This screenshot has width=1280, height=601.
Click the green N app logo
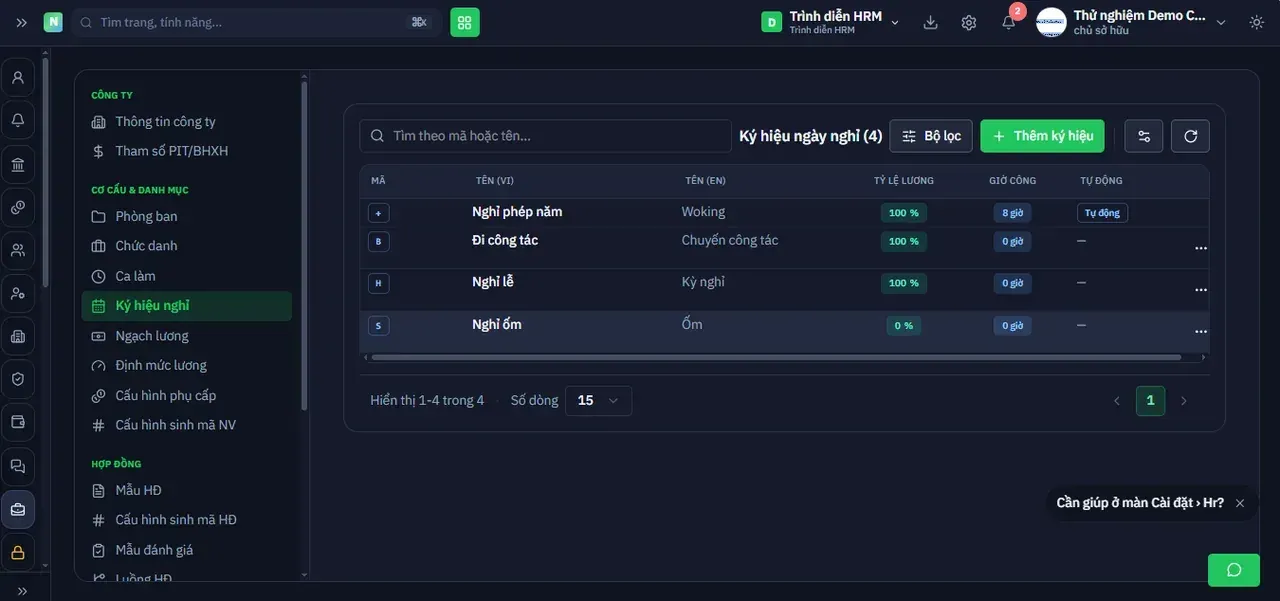[x=53, y=22]
